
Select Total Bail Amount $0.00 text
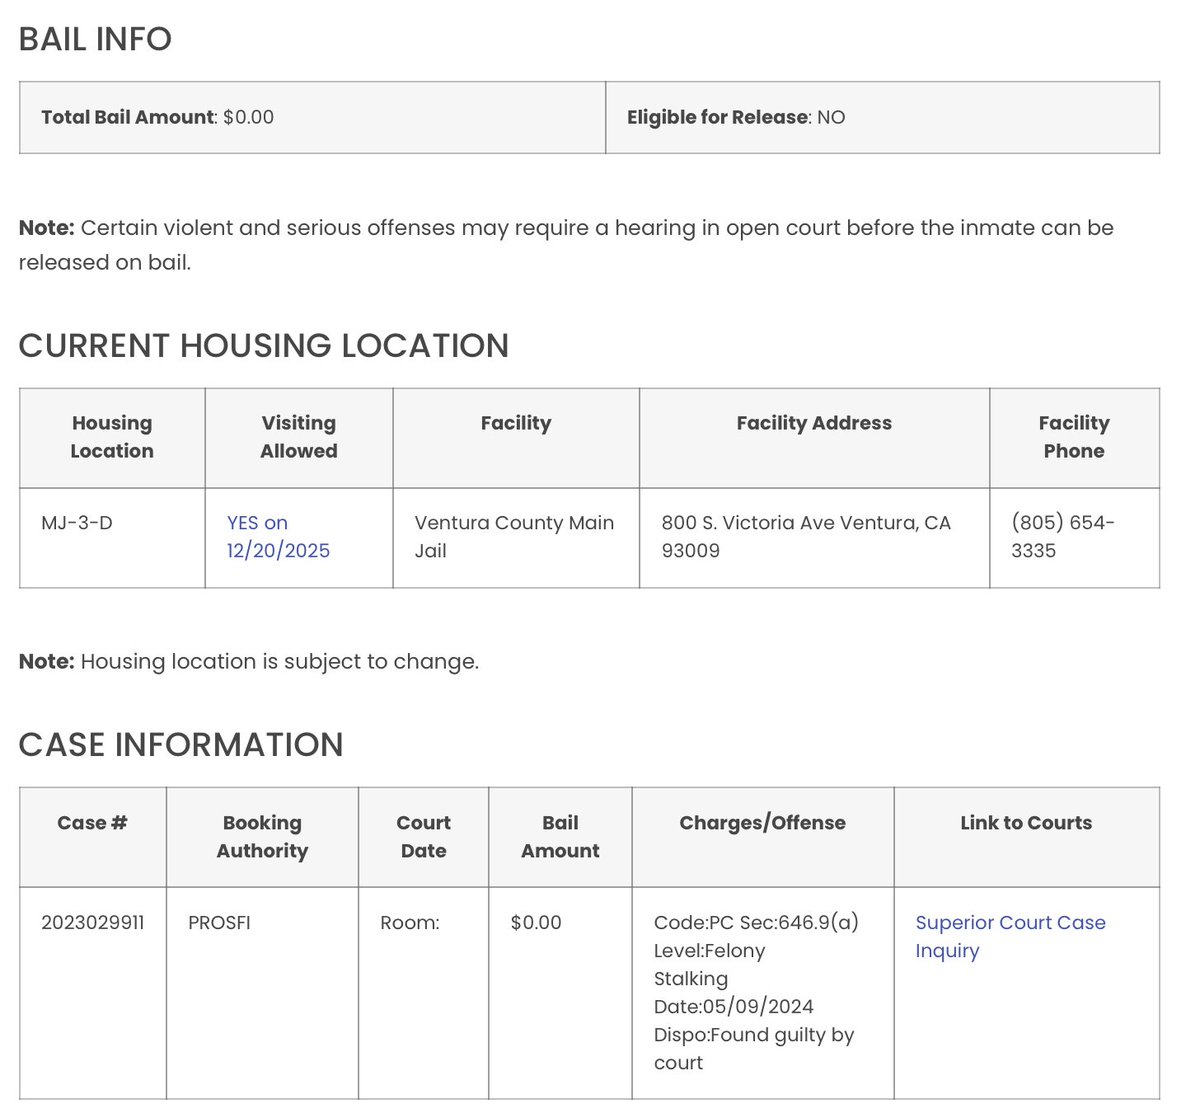tap(157, 117)
